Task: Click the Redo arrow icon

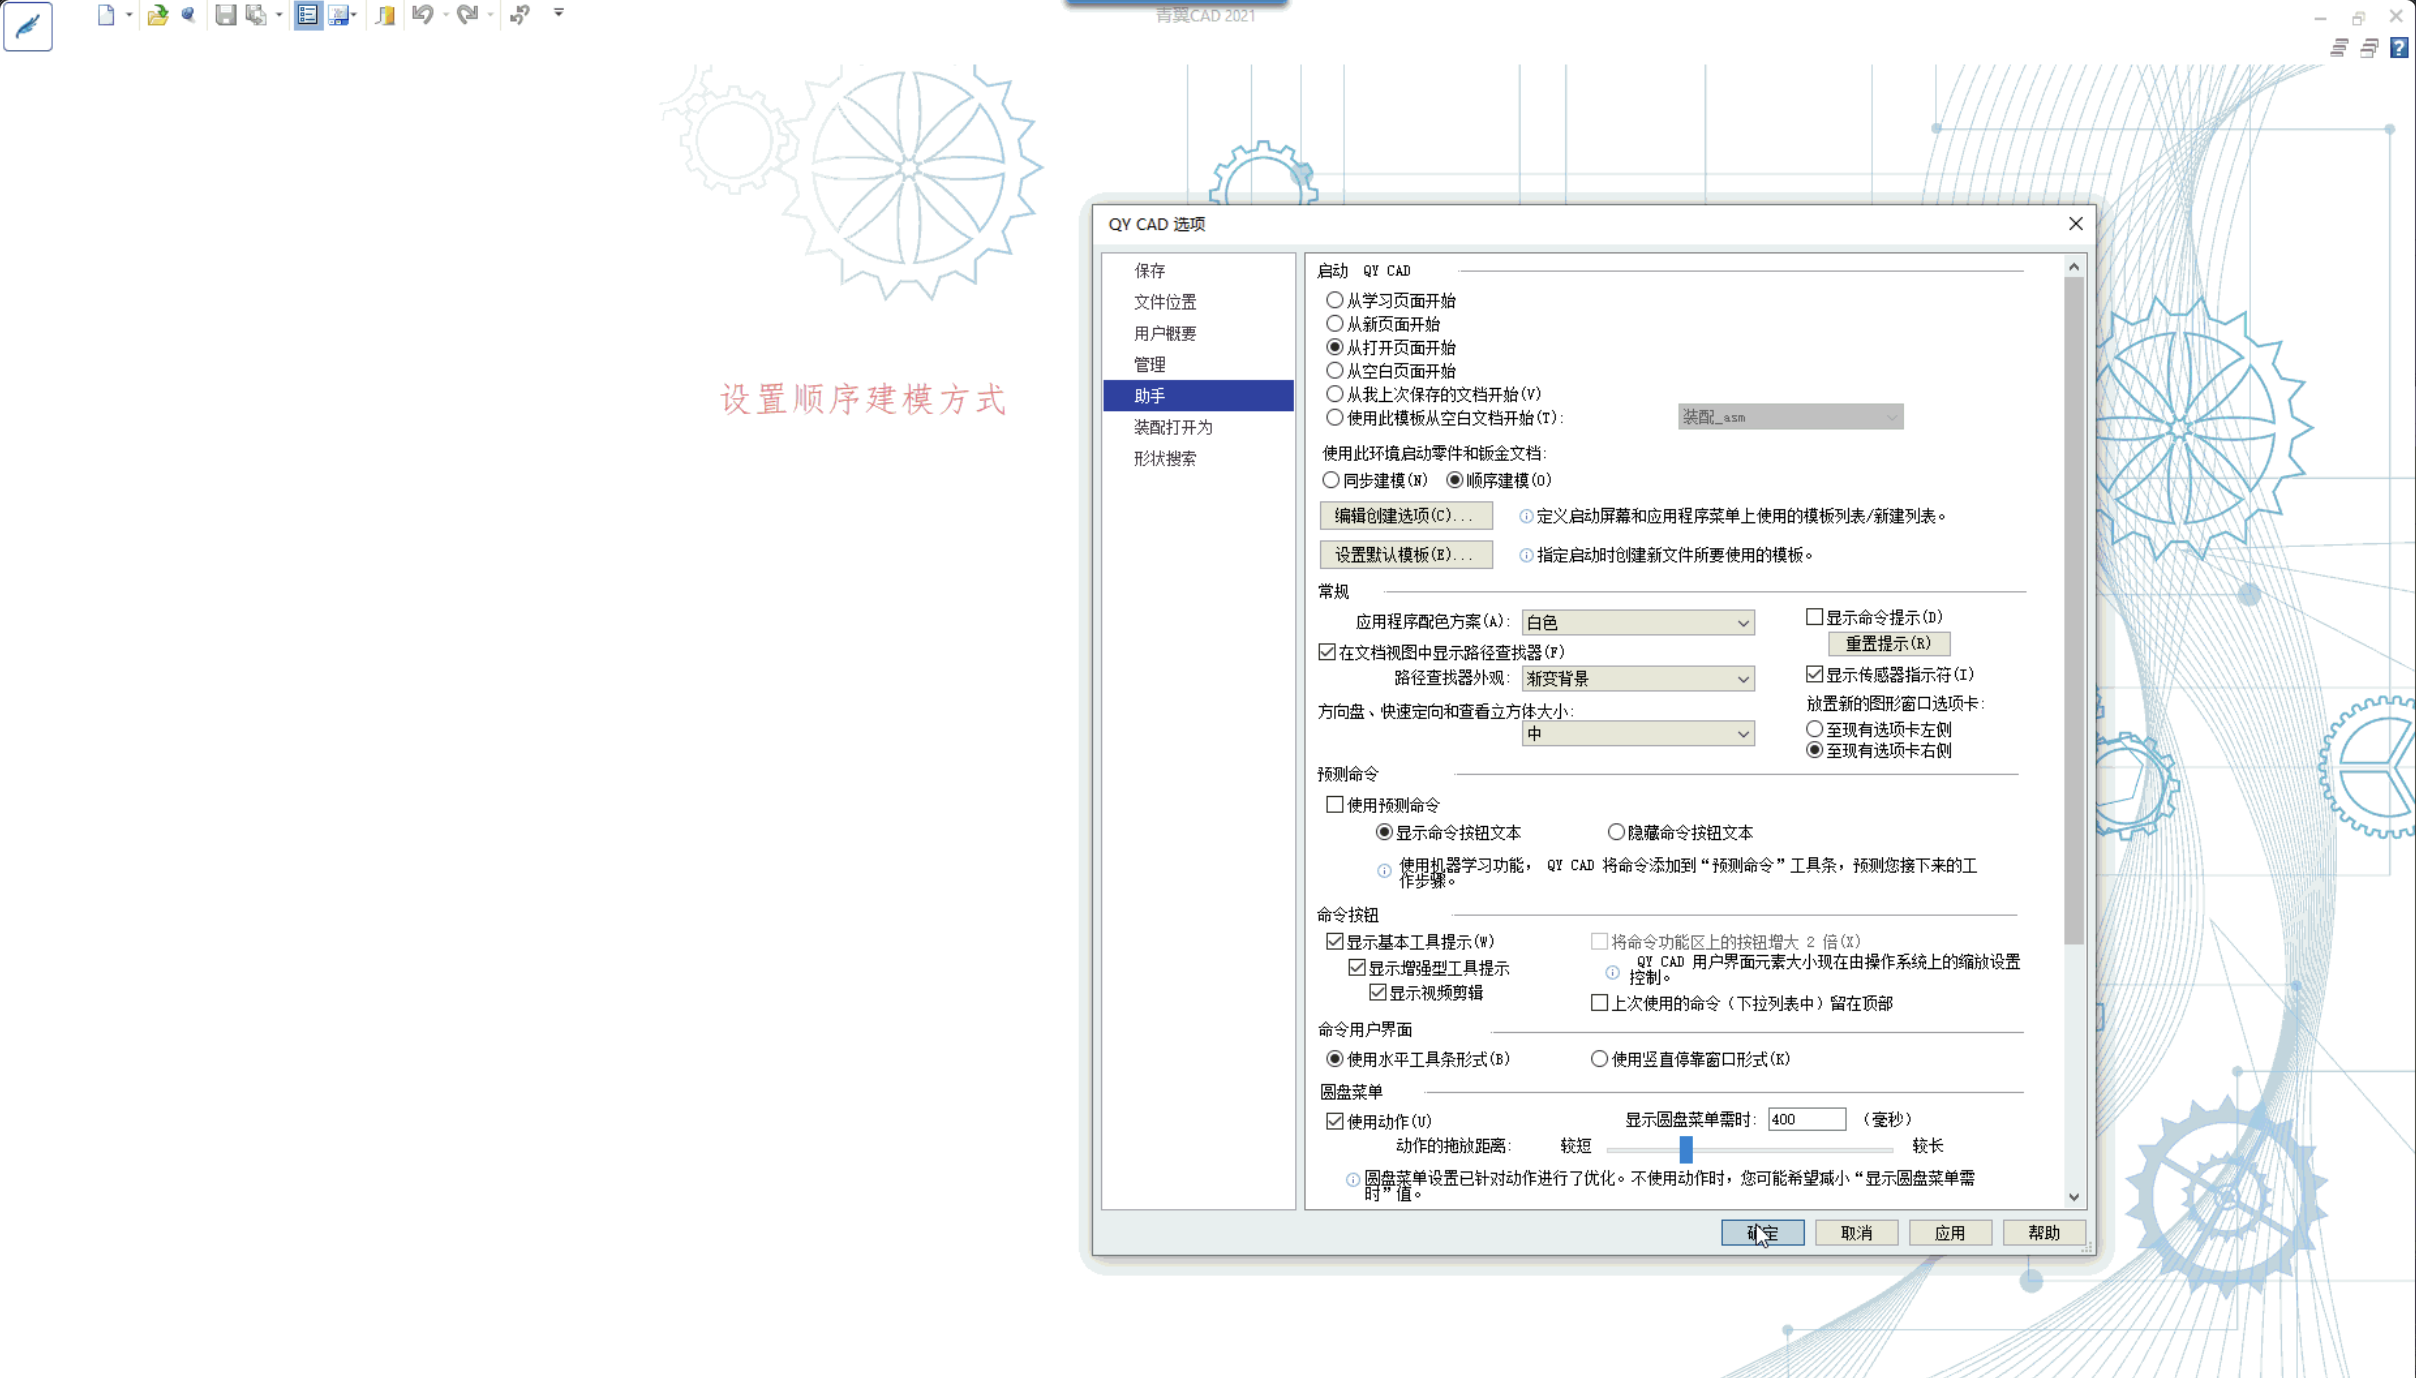Action: pos(467,15)
